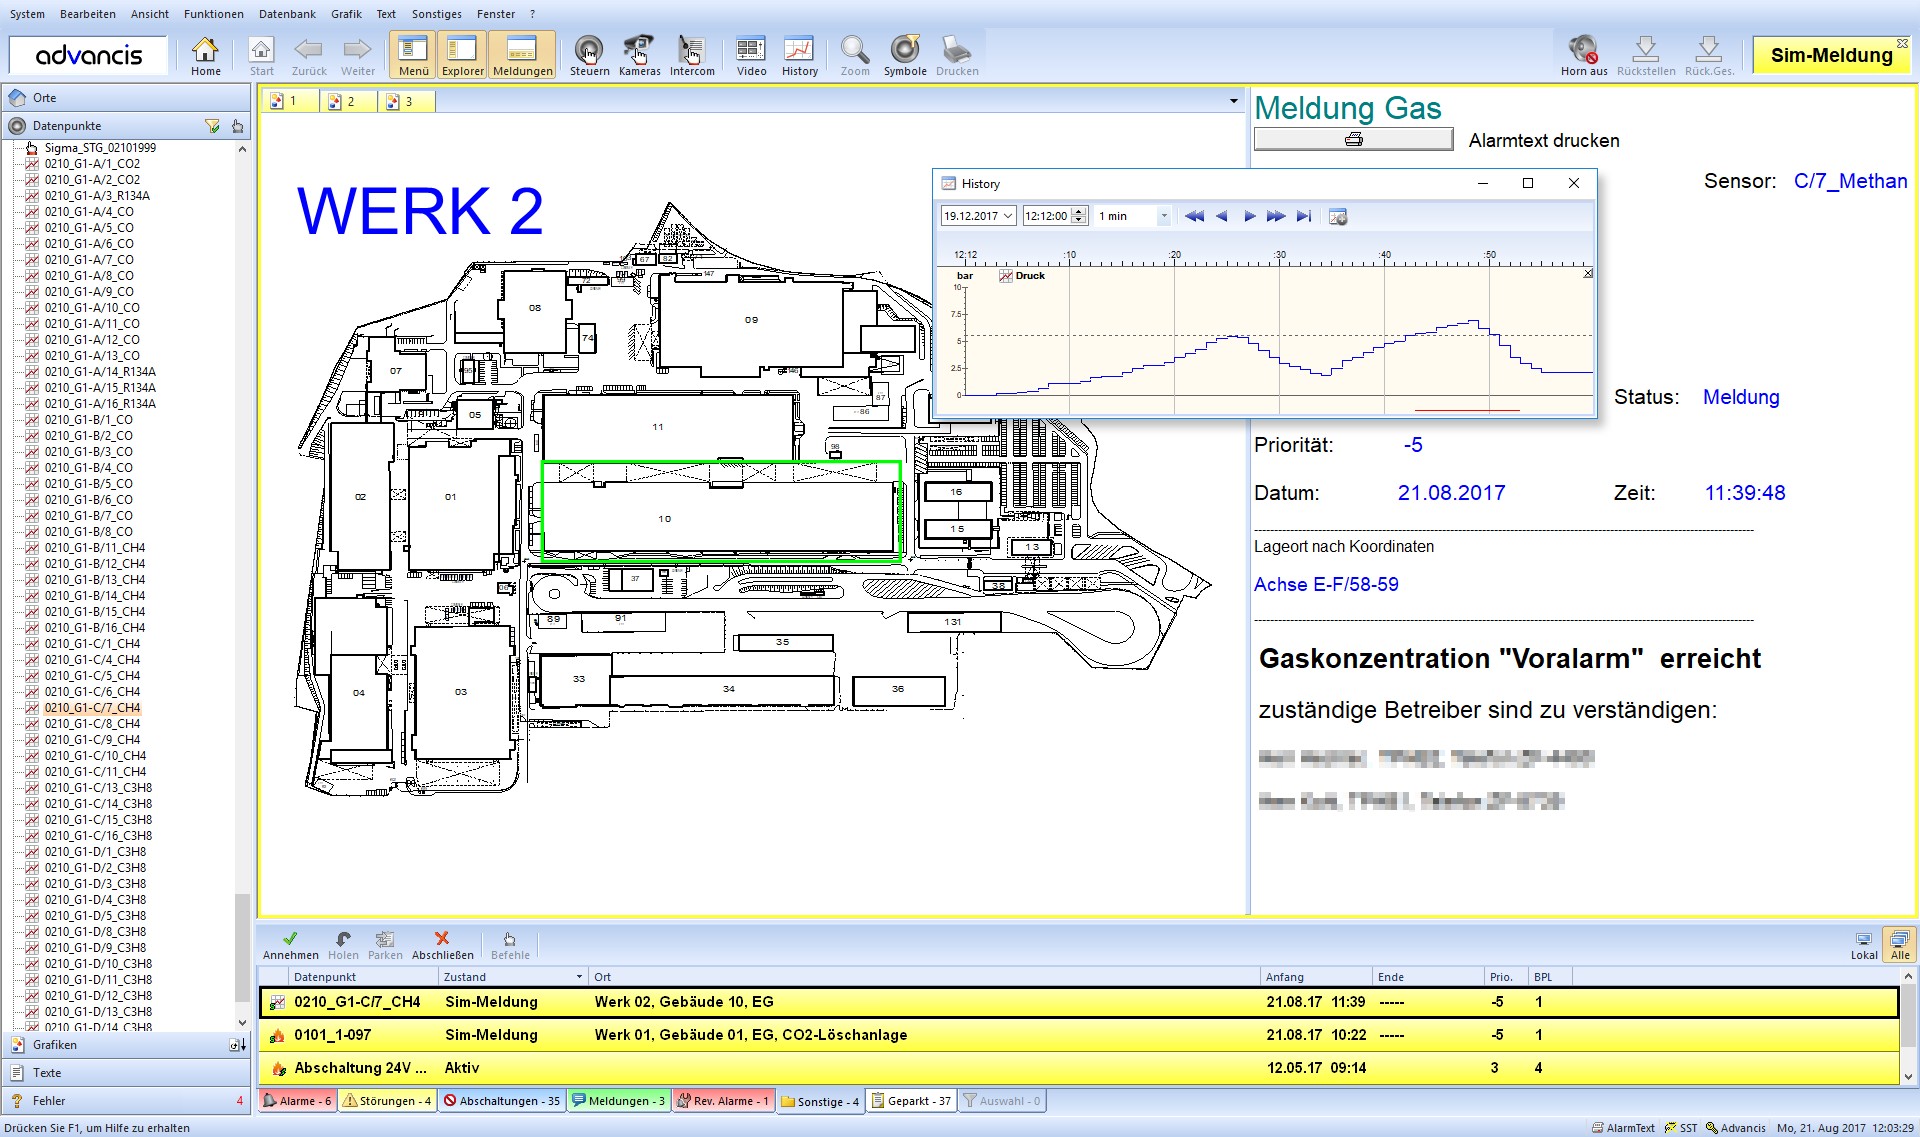Image resolution: width=1920 pixels, height=1137 pixels.
Task: Select message row 0101_1-097
Action: [1078, 1035]
